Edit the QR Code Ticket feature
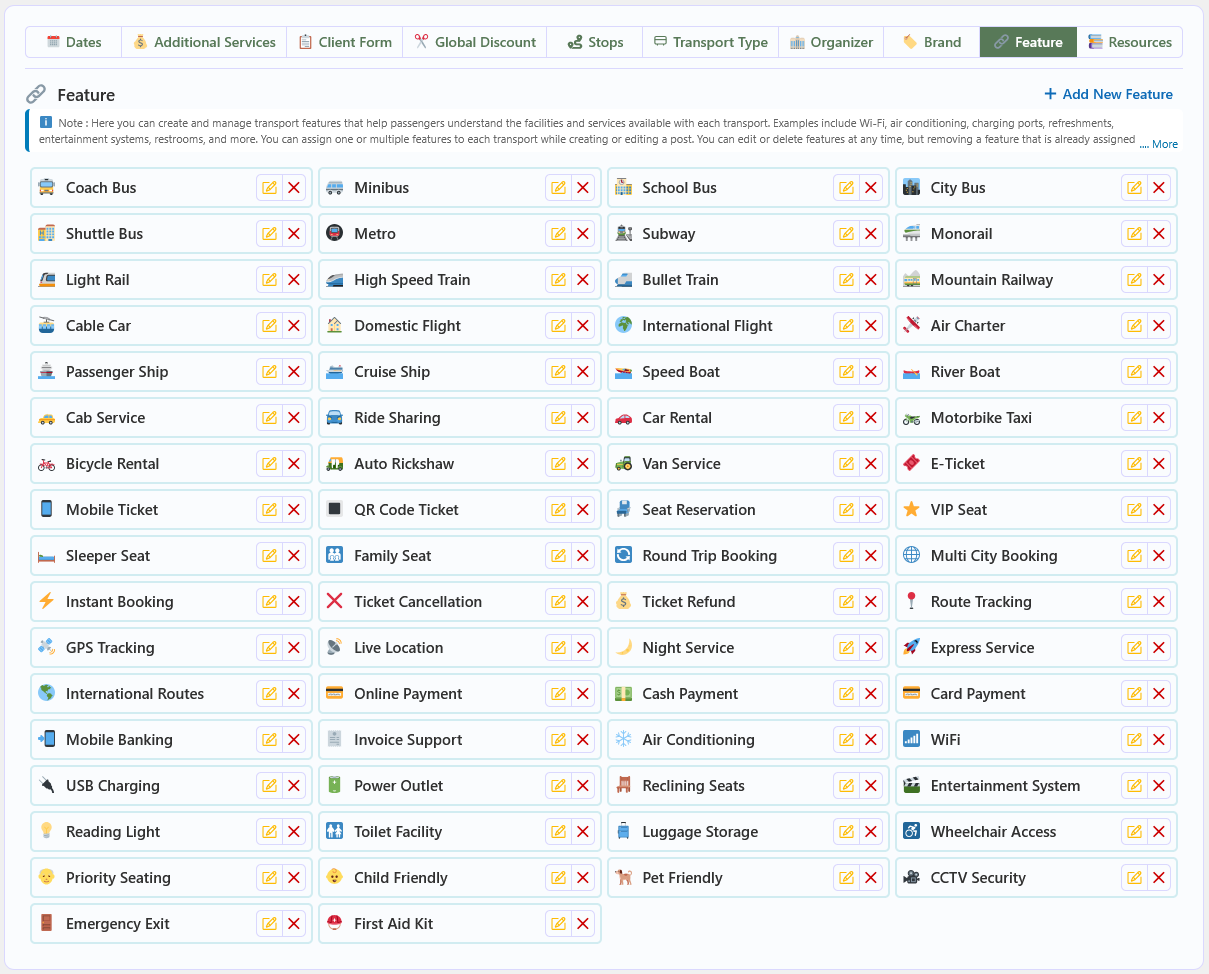Screen dimensions: 1209x974 (x=558, y=510)
